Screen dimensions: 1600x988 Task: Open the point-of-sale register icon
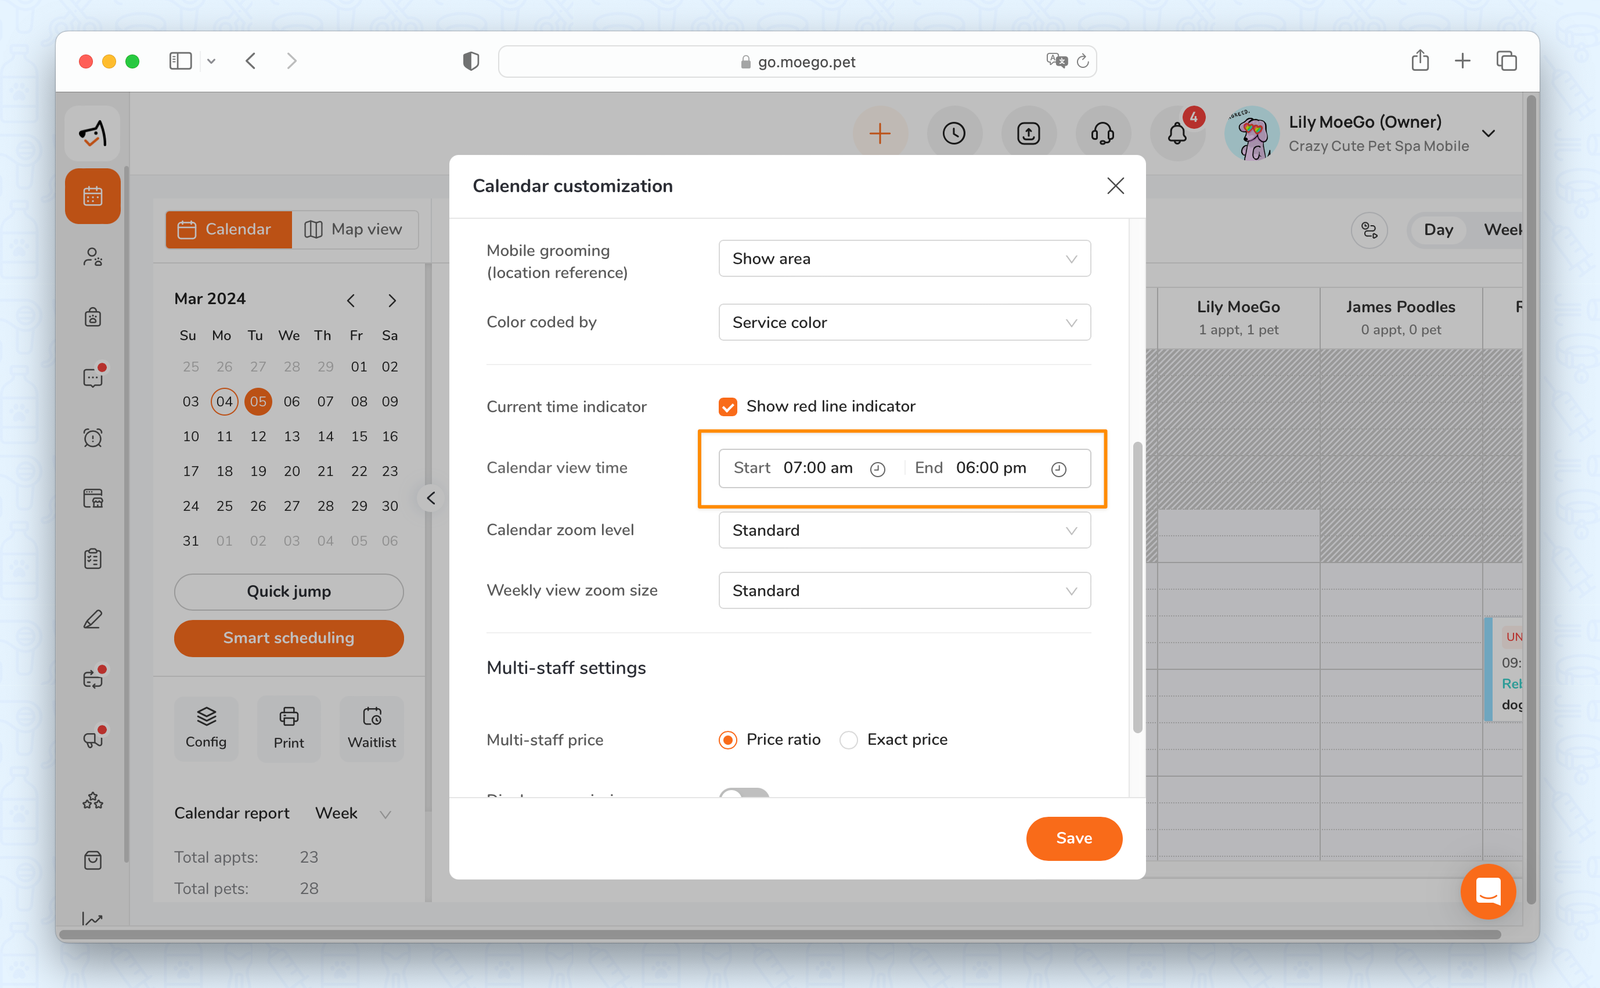pos(92,498)
